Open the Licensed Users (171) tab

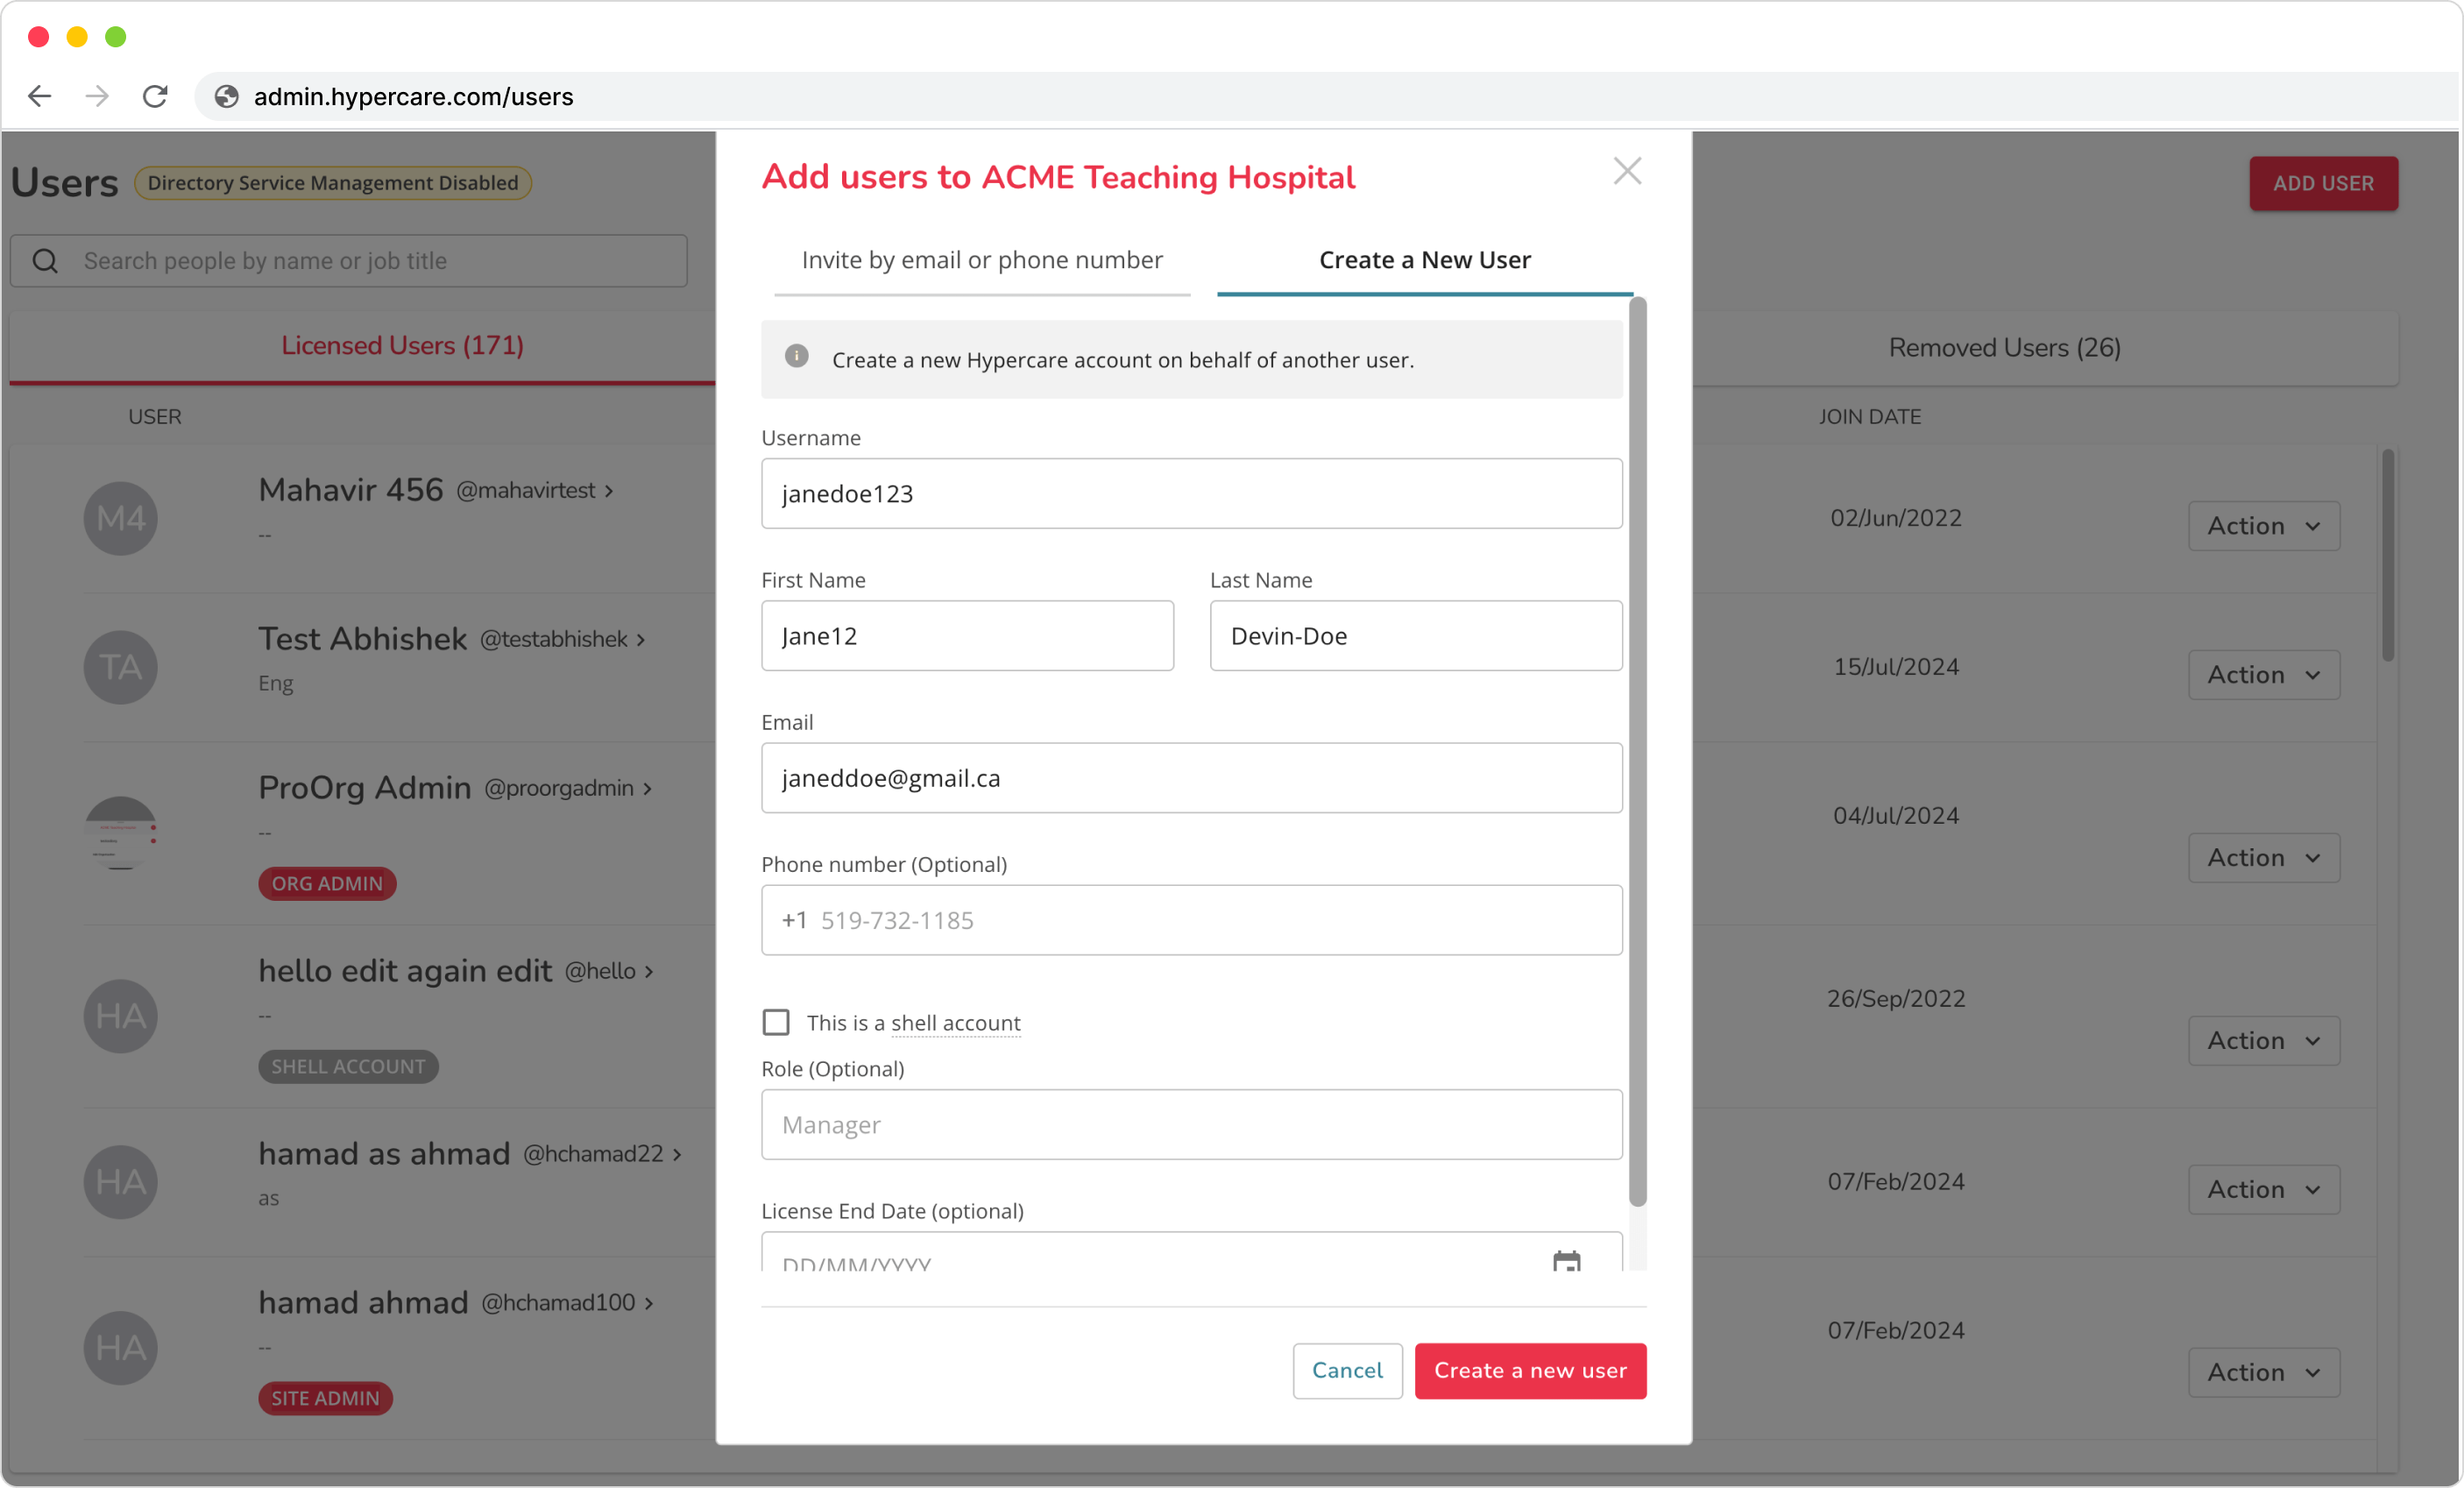[402, 346]
